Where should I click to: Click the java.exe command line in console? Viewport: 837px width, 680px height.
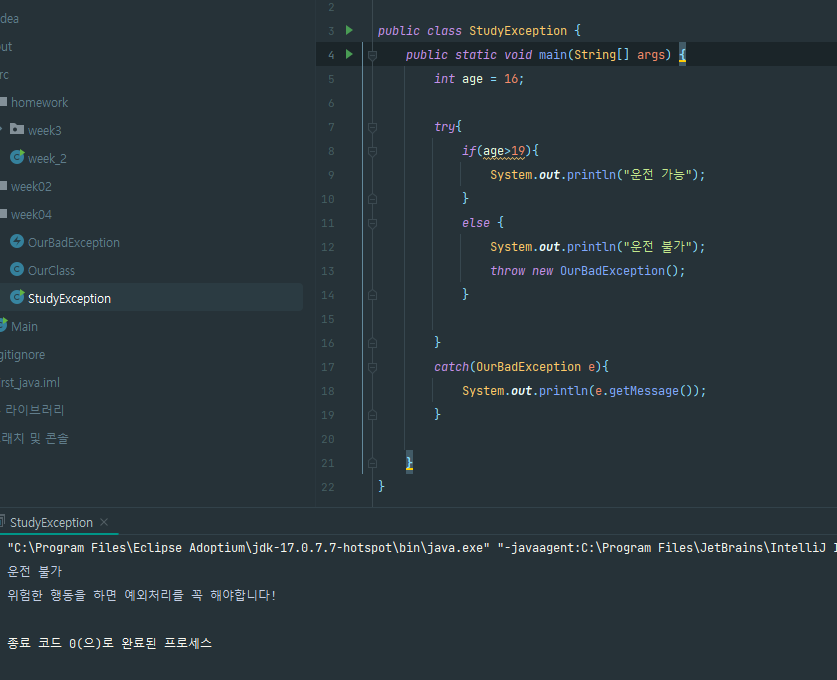[x=422, y=548]
